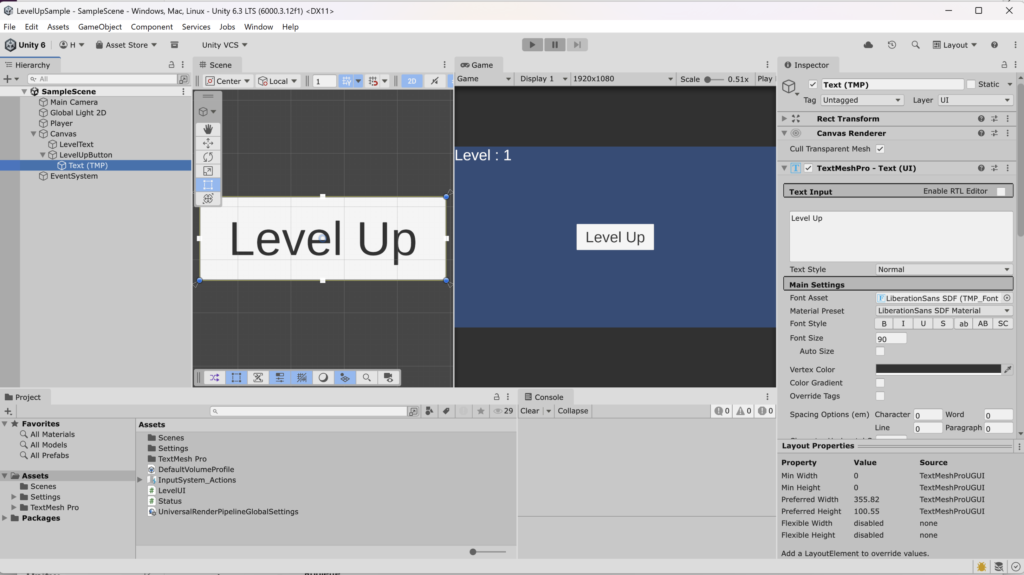This screenshot has width=1024, height=575.
Task: Collapse the Canvas item in Hierarchy
Action: click(33, 134)
